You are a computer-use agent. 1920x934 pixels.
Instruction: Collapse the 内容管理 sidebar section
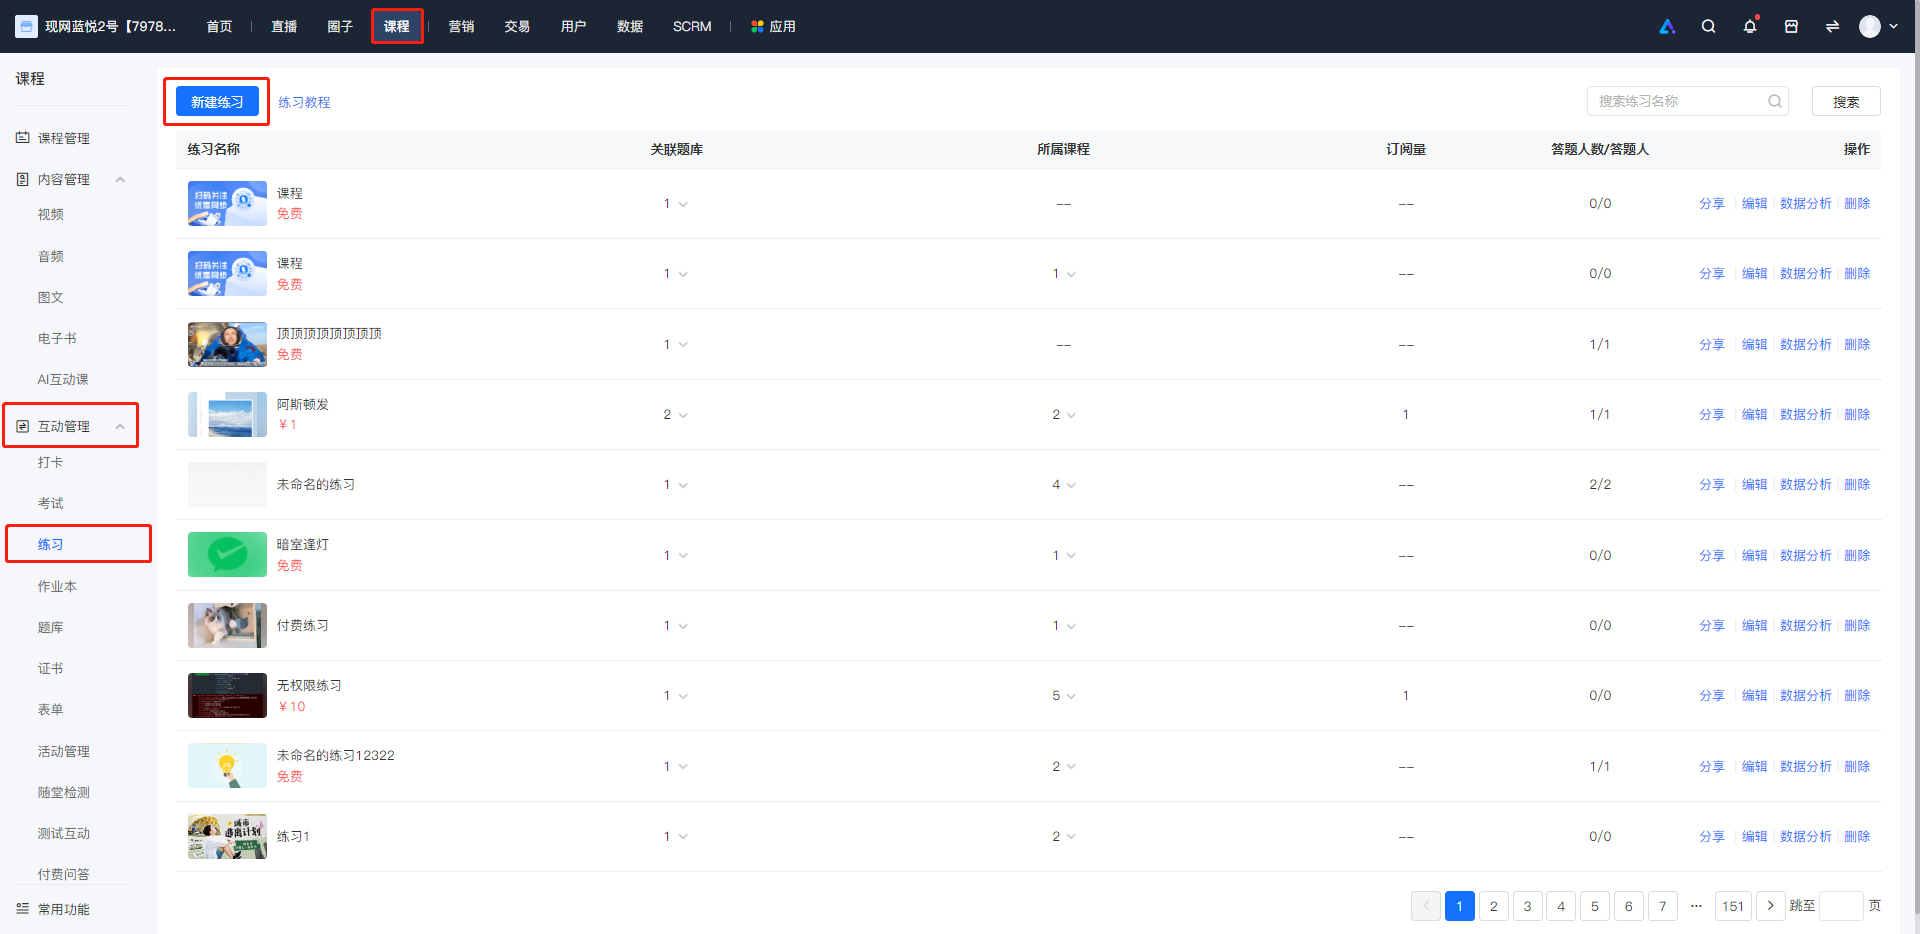point(120,180)
